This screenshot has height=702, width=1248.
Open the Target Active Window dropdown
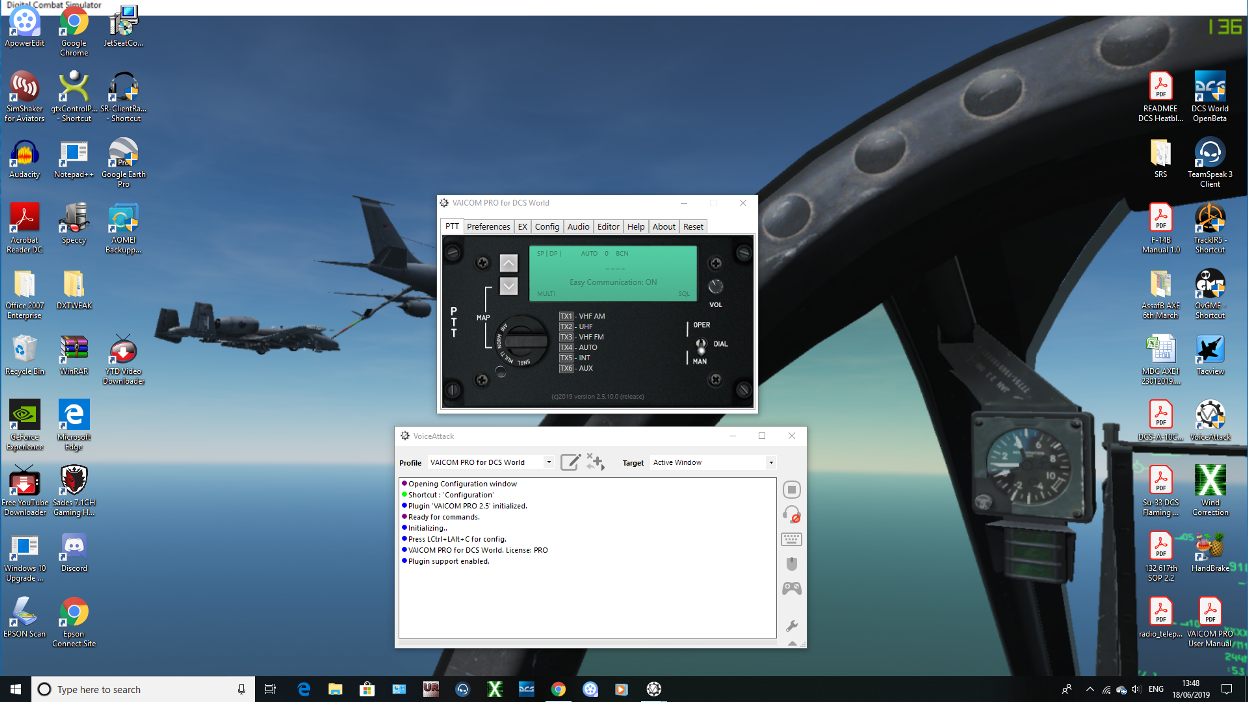[771, 463]
